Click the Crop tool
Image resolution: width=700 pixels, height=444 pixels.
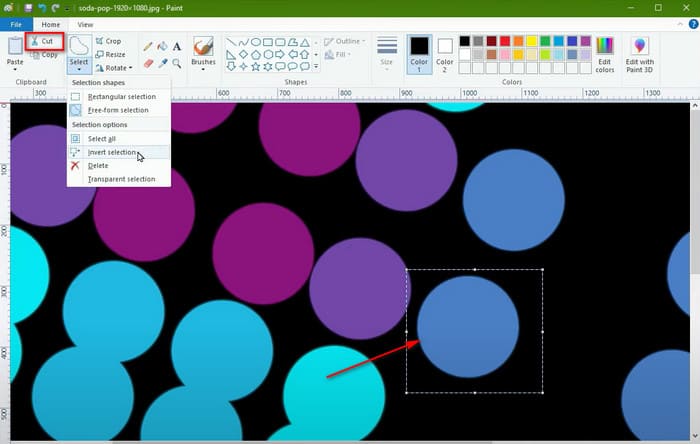click(x=108, y=41)
